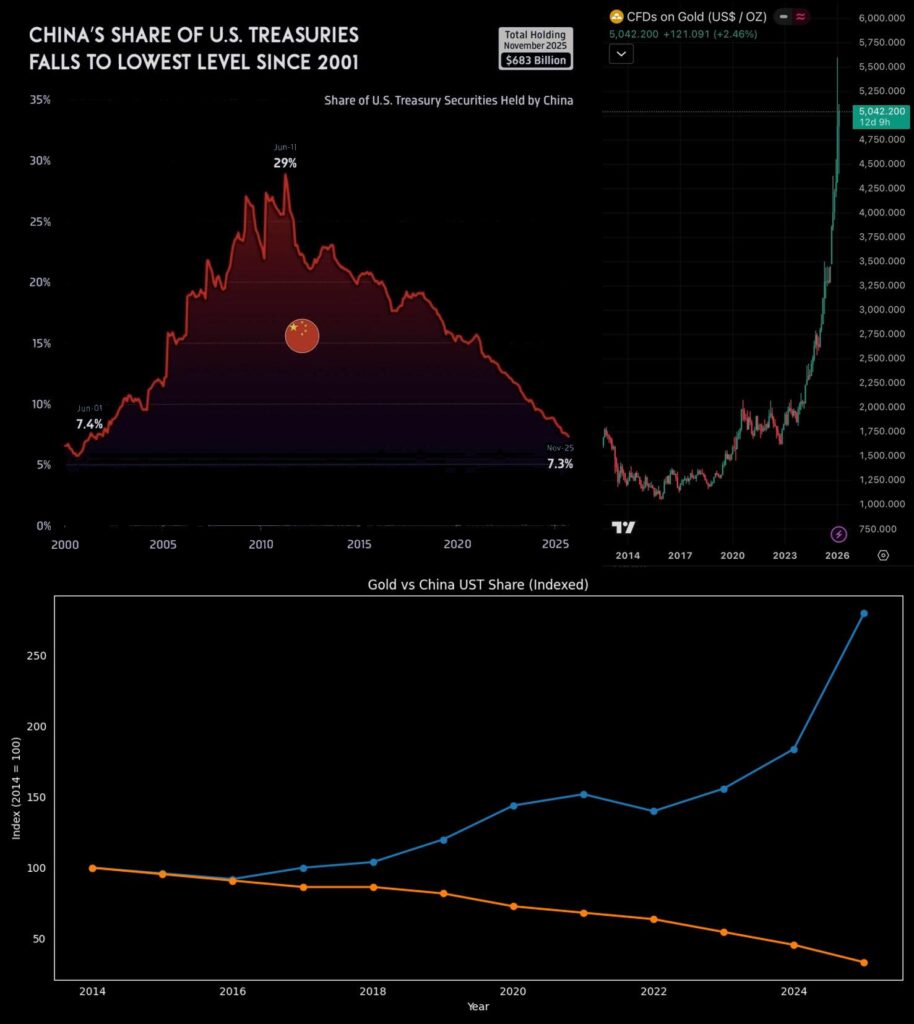This screenshot has height=1024, width=914.
Task: Click the Gold vs China UST Share title
Action: click(x=477, y=585)
